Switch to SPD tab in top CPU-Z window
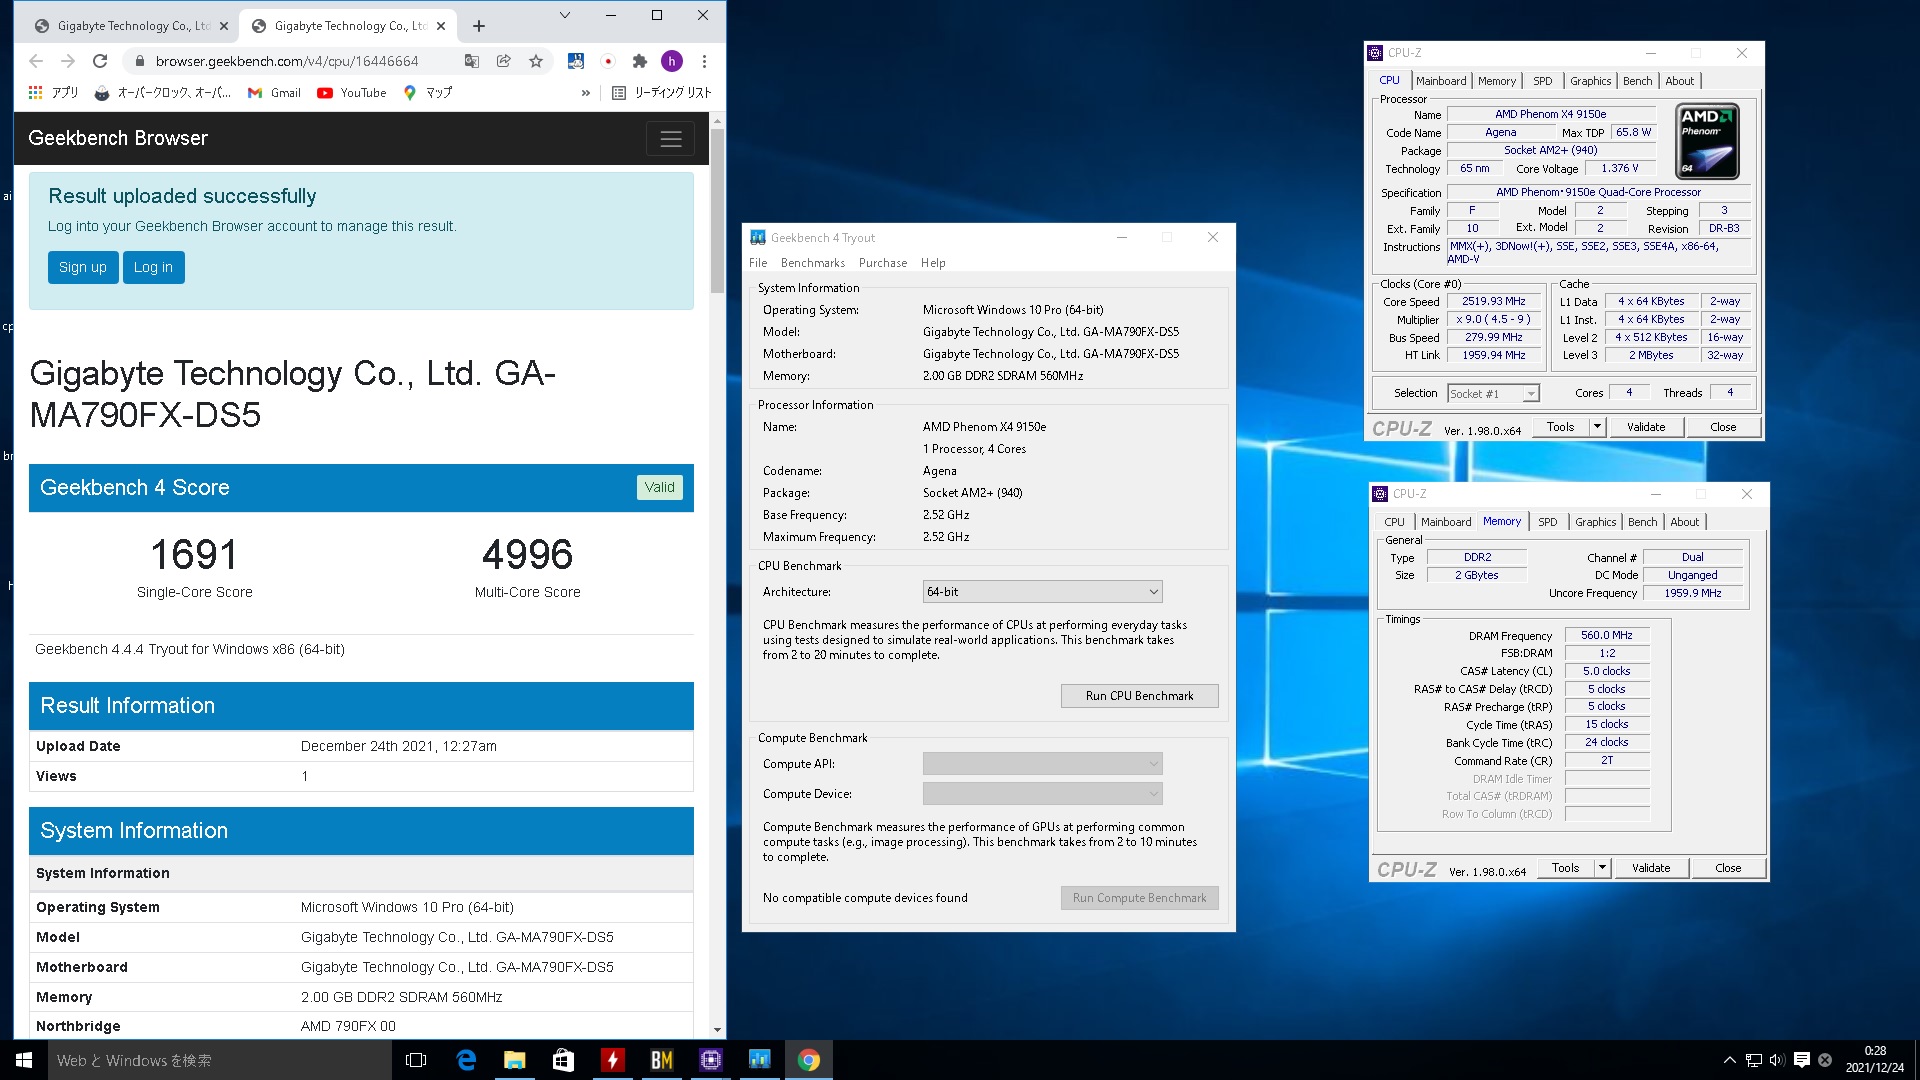Screen dimensions: 1920x1080 pos(1543,81)
